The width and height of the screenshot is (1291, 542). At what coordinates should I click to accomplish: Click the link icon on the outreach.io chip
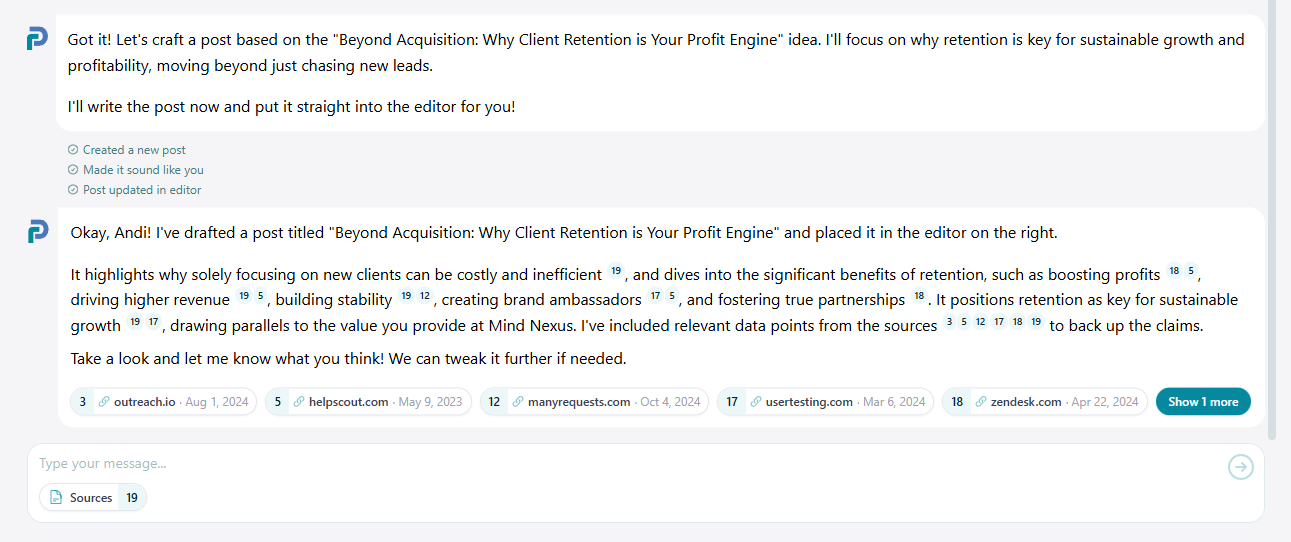tap(104, 402)
